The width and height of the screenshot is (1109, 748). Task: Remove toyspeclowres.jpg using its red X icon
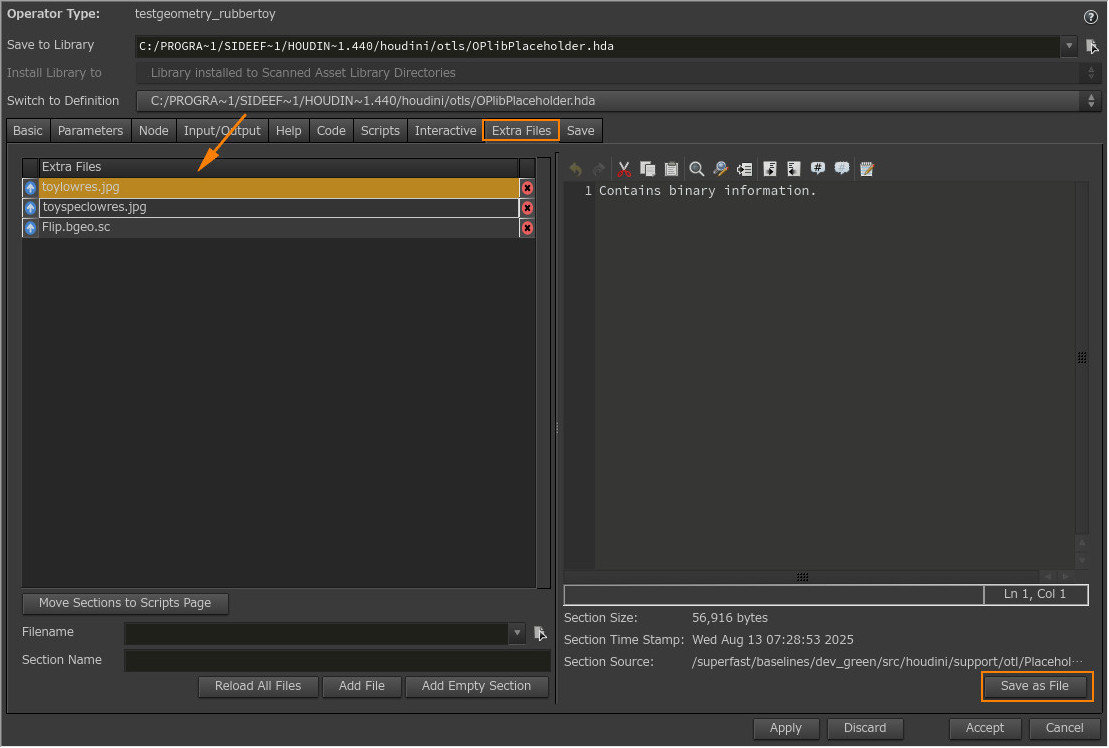[x=527, y=208]
